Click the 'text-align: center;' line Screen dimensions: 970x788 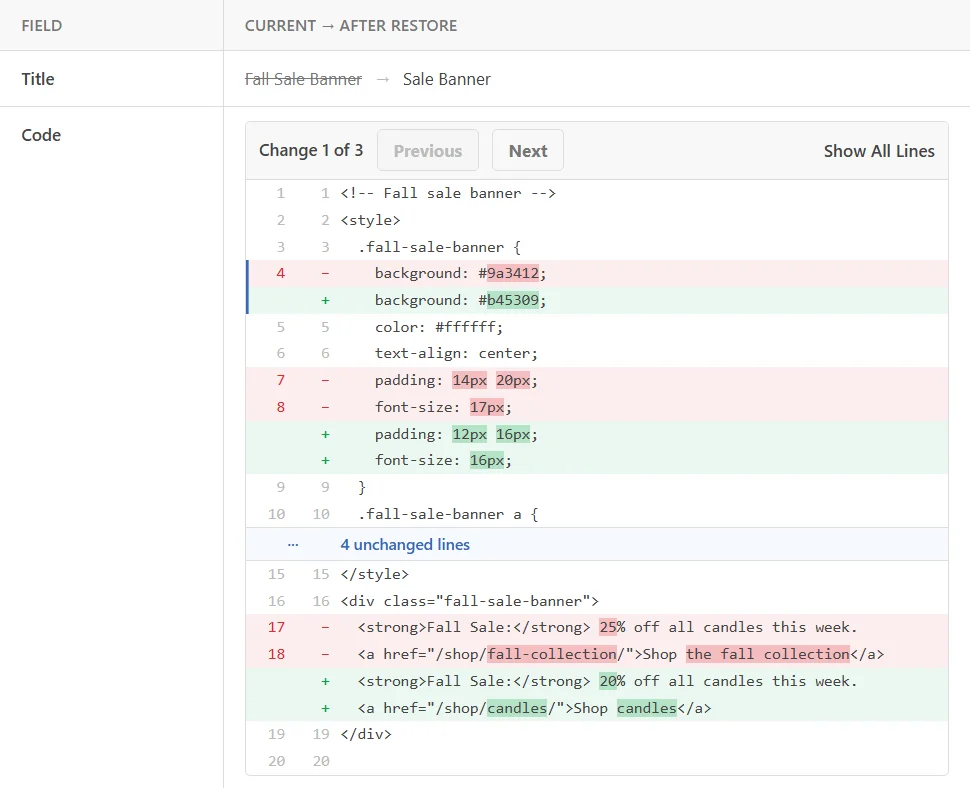coord(597,353)
